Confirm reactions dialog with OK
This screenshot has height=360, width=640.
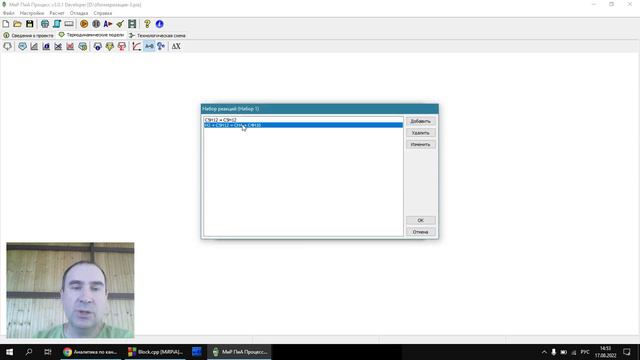tap(420, 220)
